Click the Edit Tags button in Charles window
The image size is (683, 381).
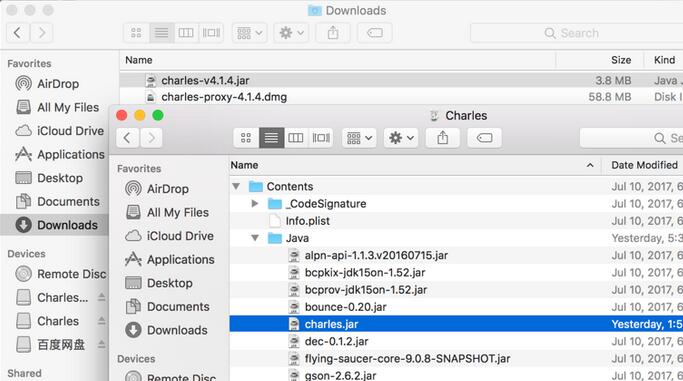click(484, 138)
